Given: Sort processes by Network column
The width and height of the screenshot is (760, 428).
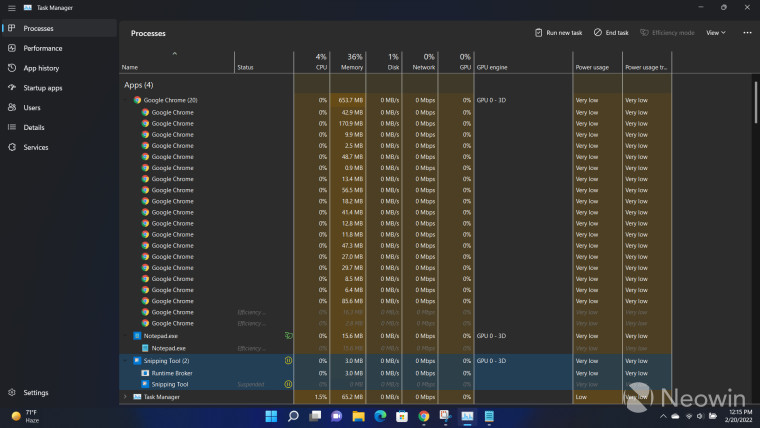Looking at the screenshot, I should coord(420,62).
